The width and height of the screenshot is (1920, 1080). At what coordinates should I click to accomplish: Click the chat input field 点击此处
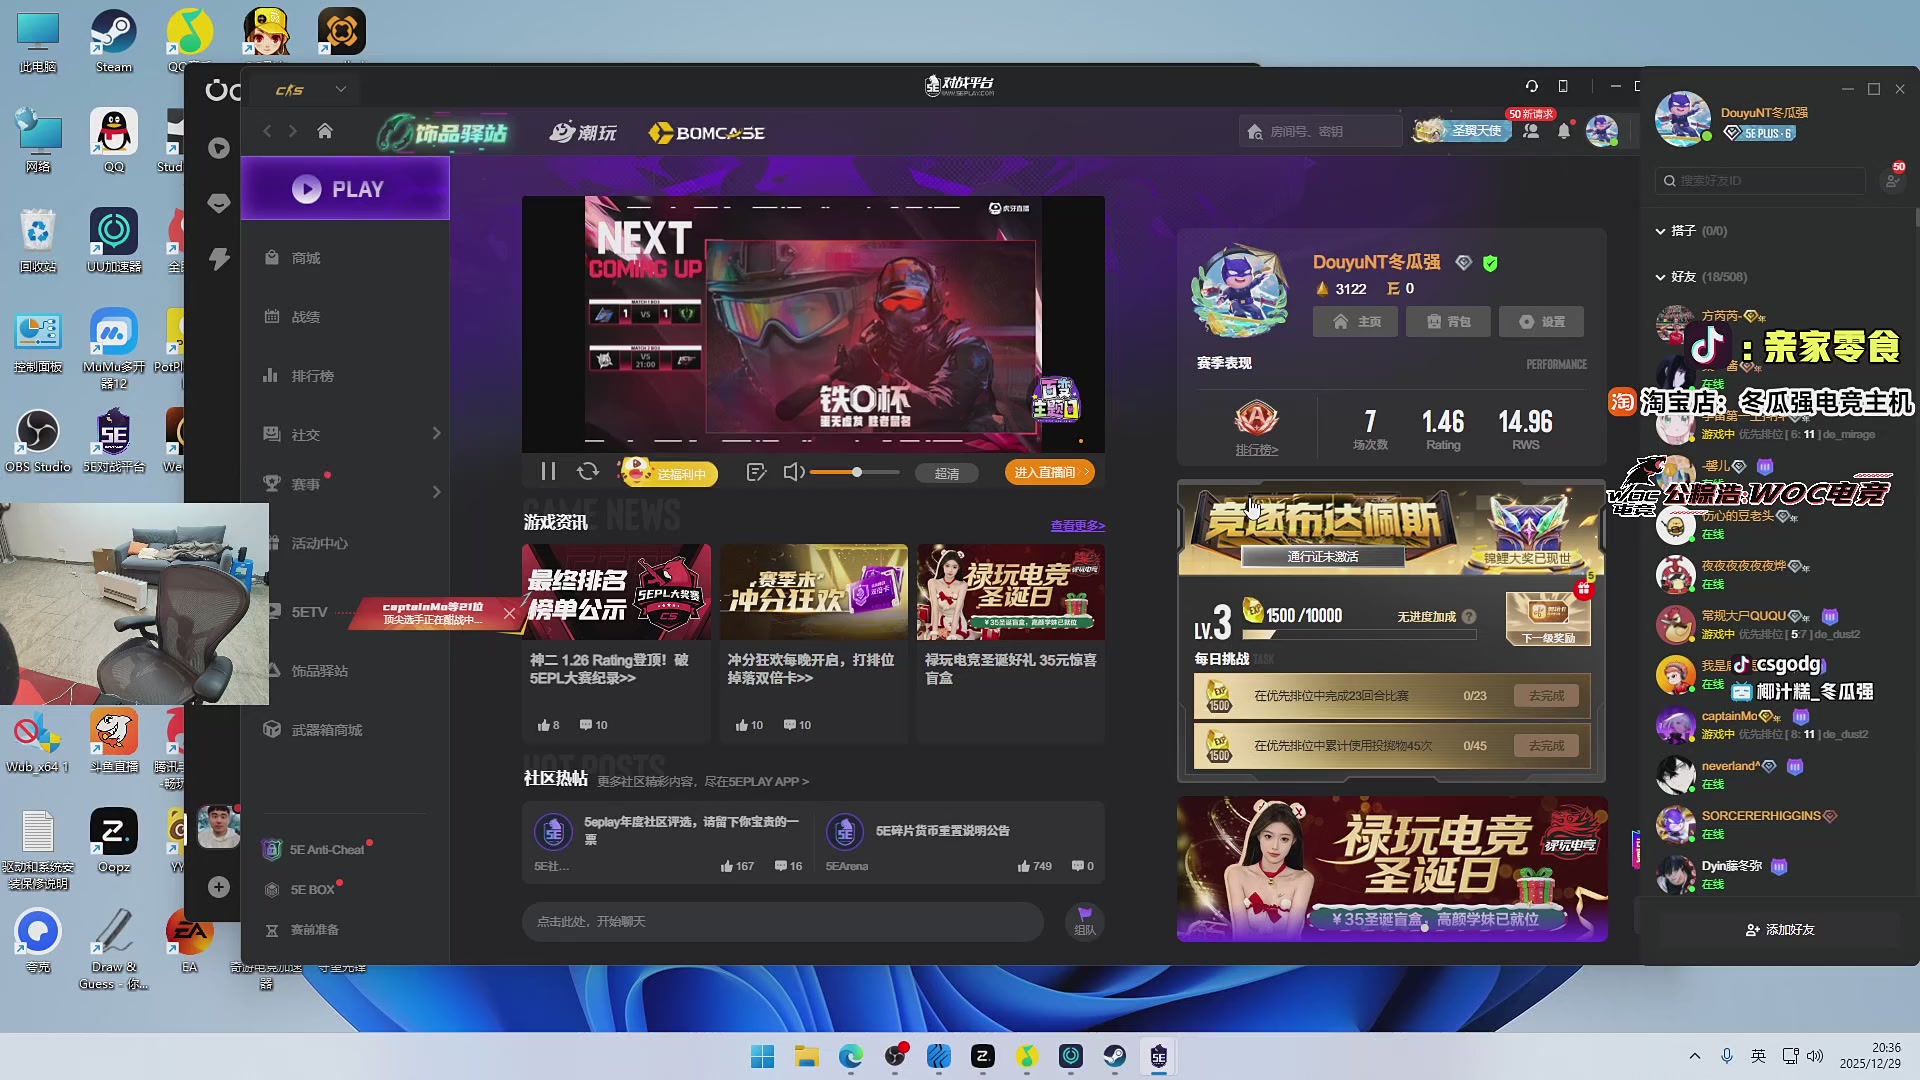[780, 921]
